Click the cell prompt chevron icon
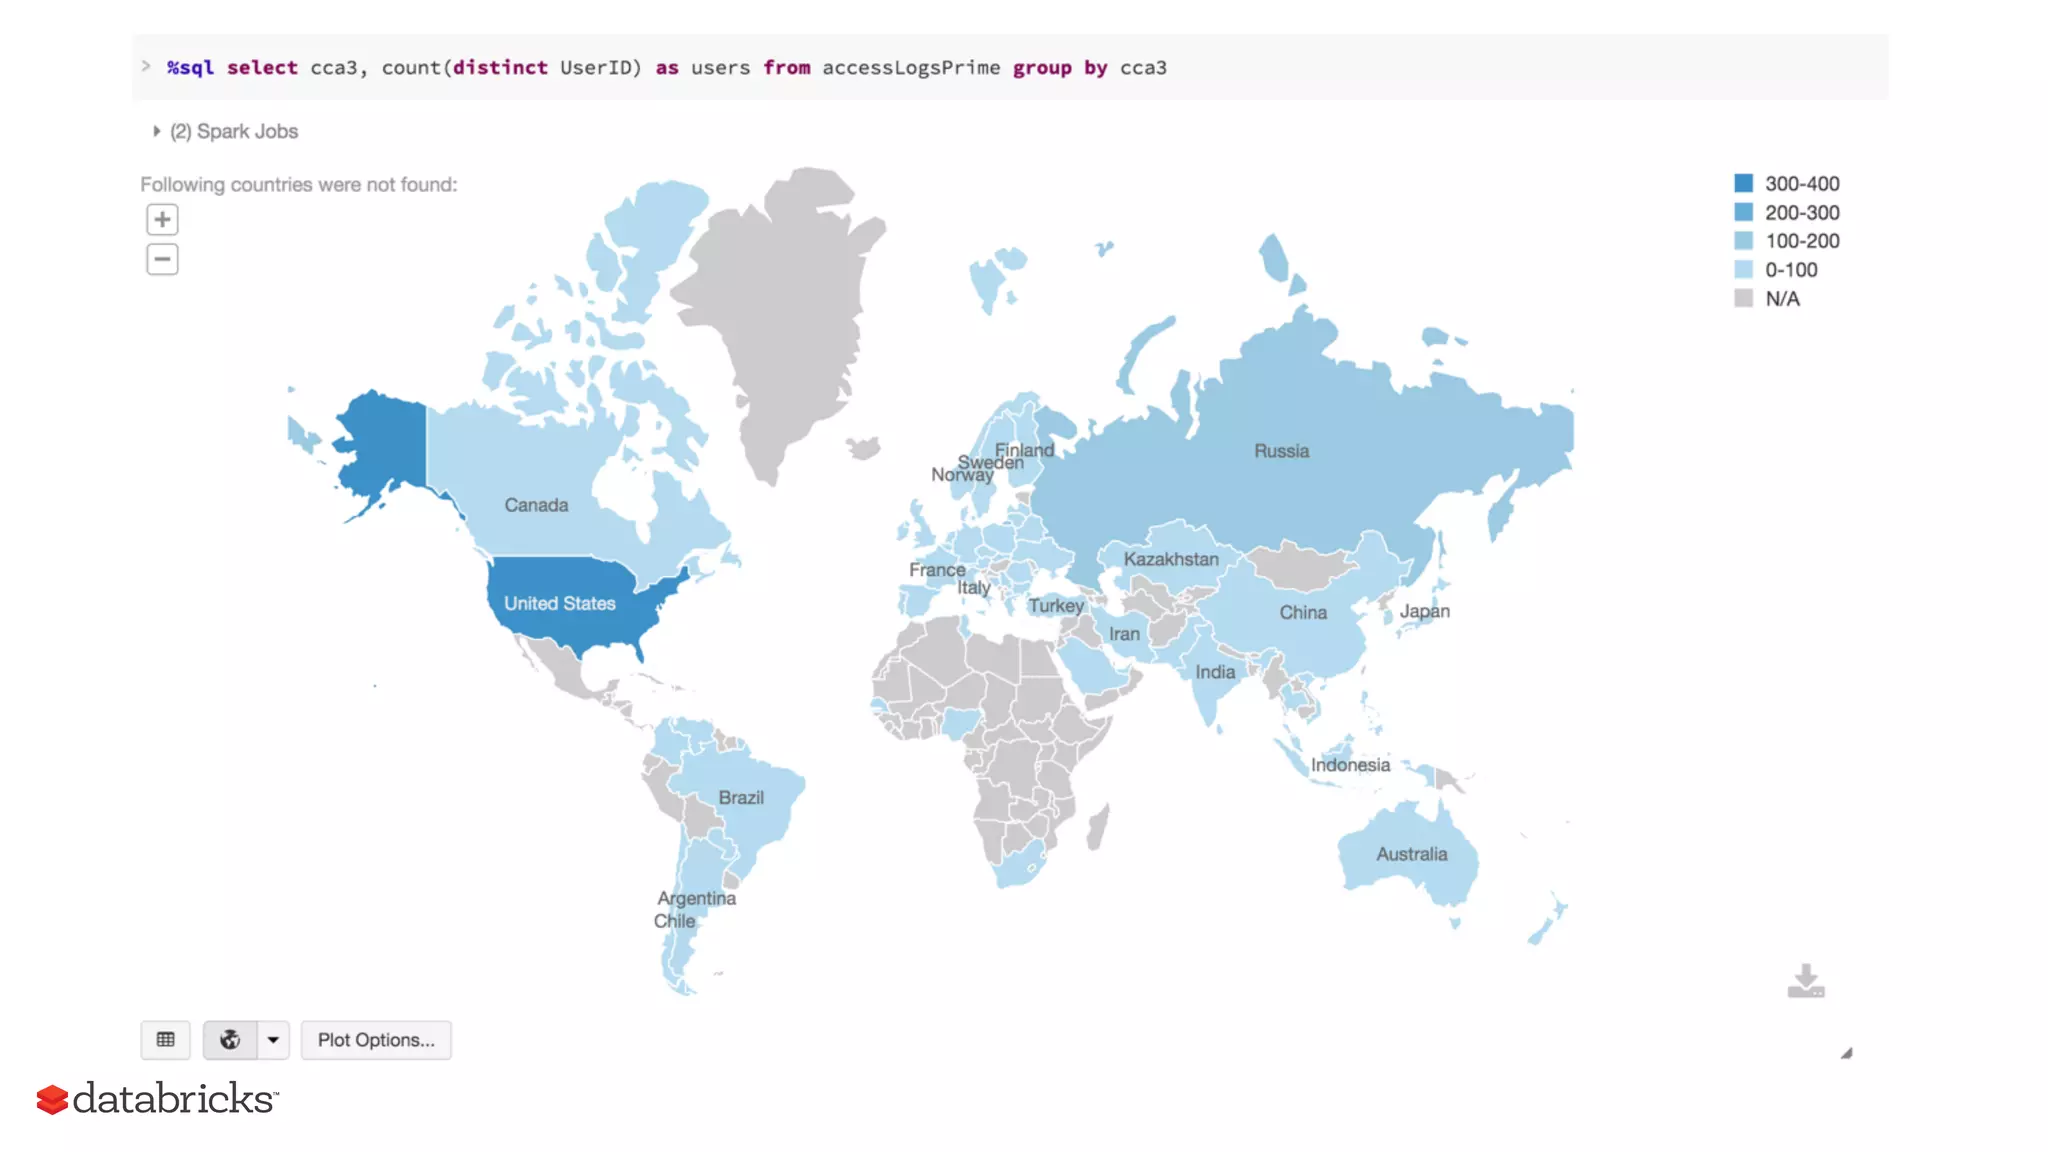Viewport: 2048px width, 1152px height. click(146, 66)
